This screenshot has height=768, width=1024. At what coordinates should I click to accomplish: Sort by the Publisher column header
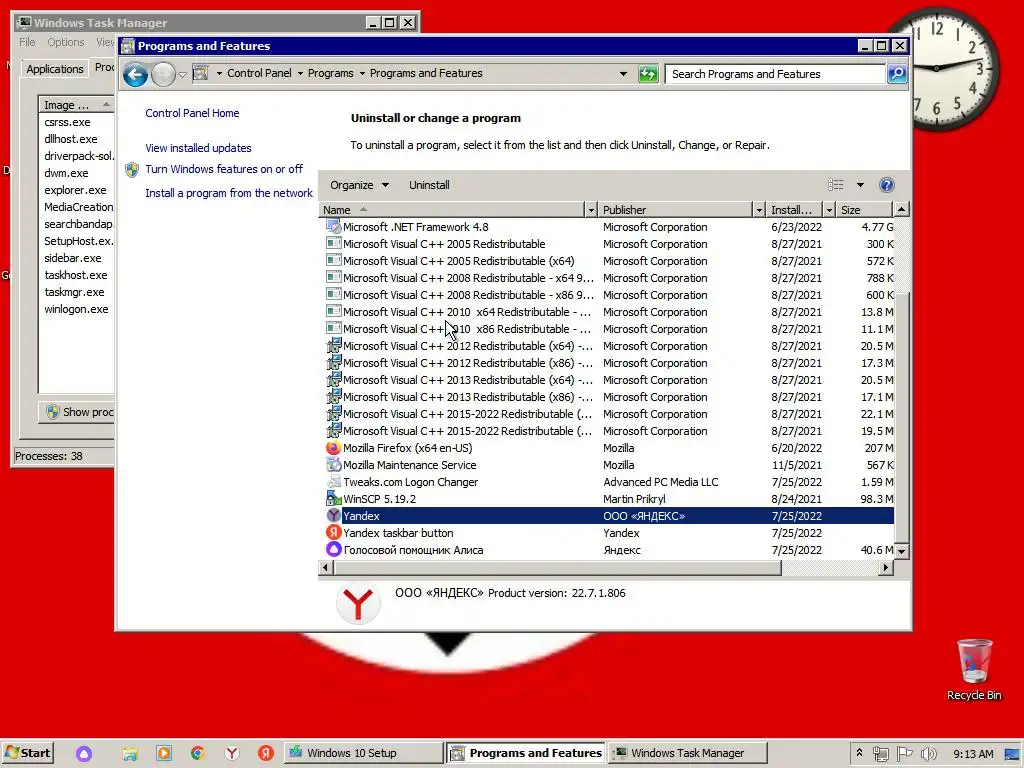[676, 210]
